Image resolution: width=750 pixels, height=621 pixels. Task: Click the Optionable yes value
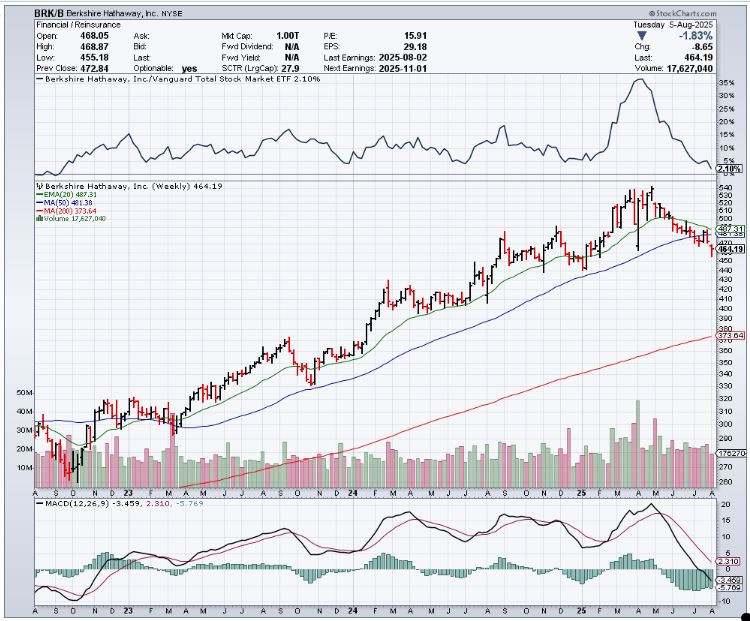[189, 68]
